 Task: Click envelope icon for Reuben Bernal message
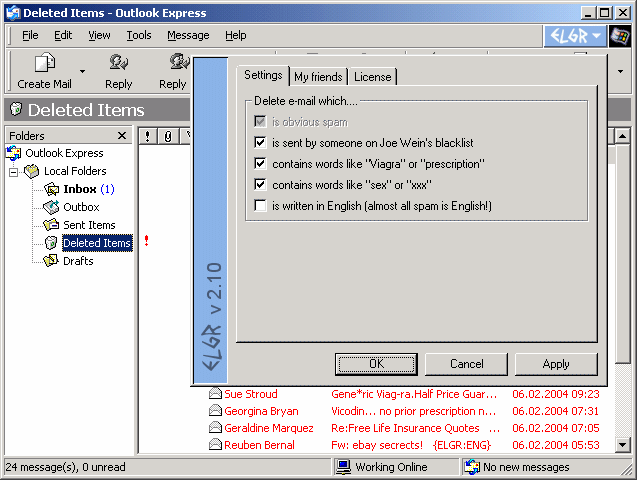215,445
